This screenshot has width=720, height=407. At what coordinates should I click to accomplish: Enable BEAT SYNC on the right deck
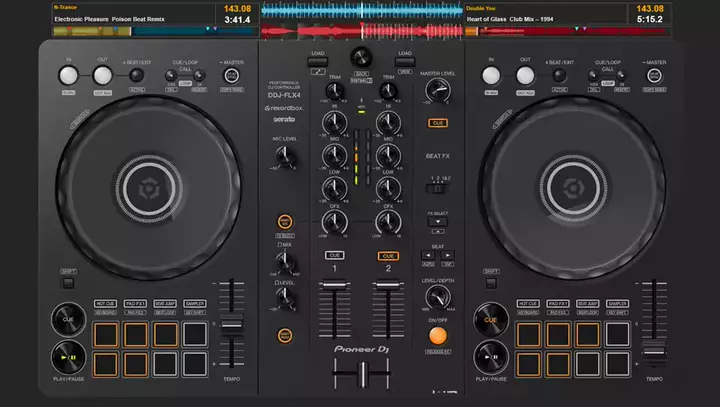[x=654, y=75]
